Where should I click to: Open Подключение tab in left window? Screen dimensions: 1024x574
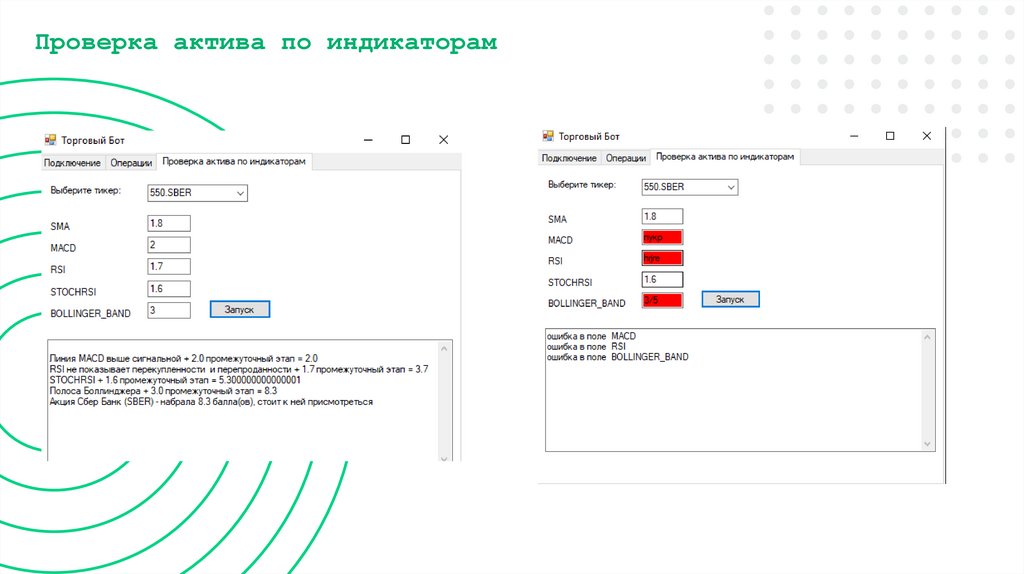click(x=72, y=163)
